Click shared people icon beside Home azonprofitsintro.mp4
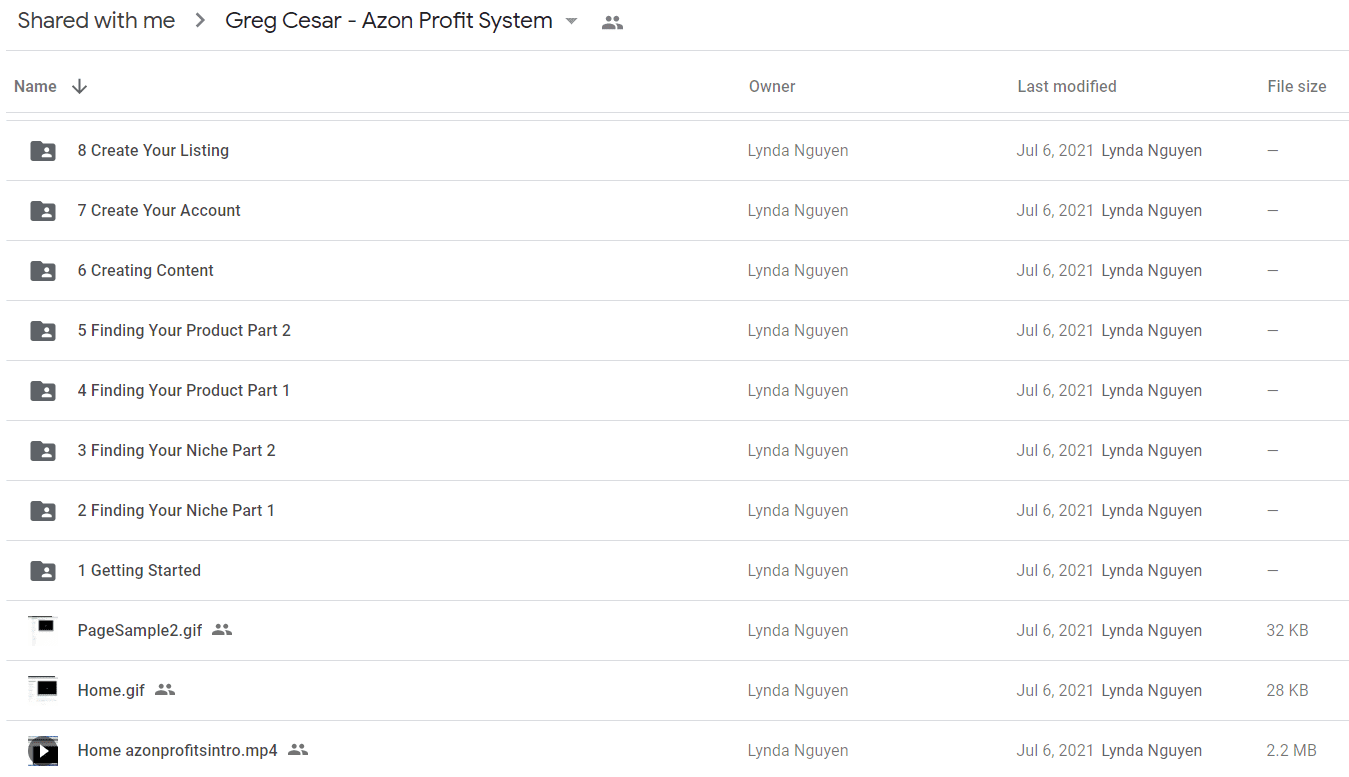 [298, 750]
